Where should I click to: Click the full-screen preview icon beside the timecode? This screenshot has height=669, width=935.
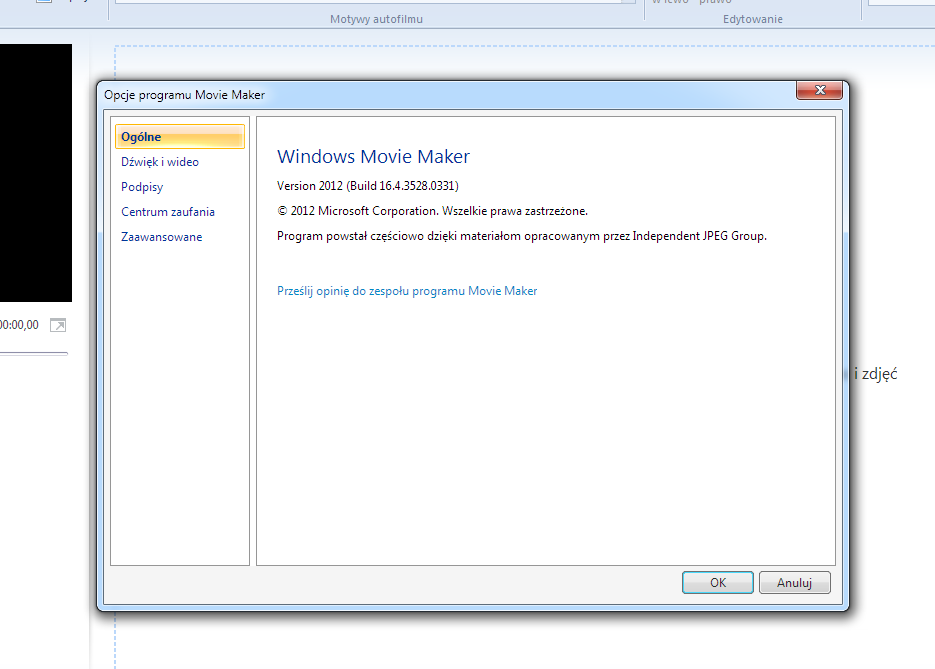click(58, 326)
